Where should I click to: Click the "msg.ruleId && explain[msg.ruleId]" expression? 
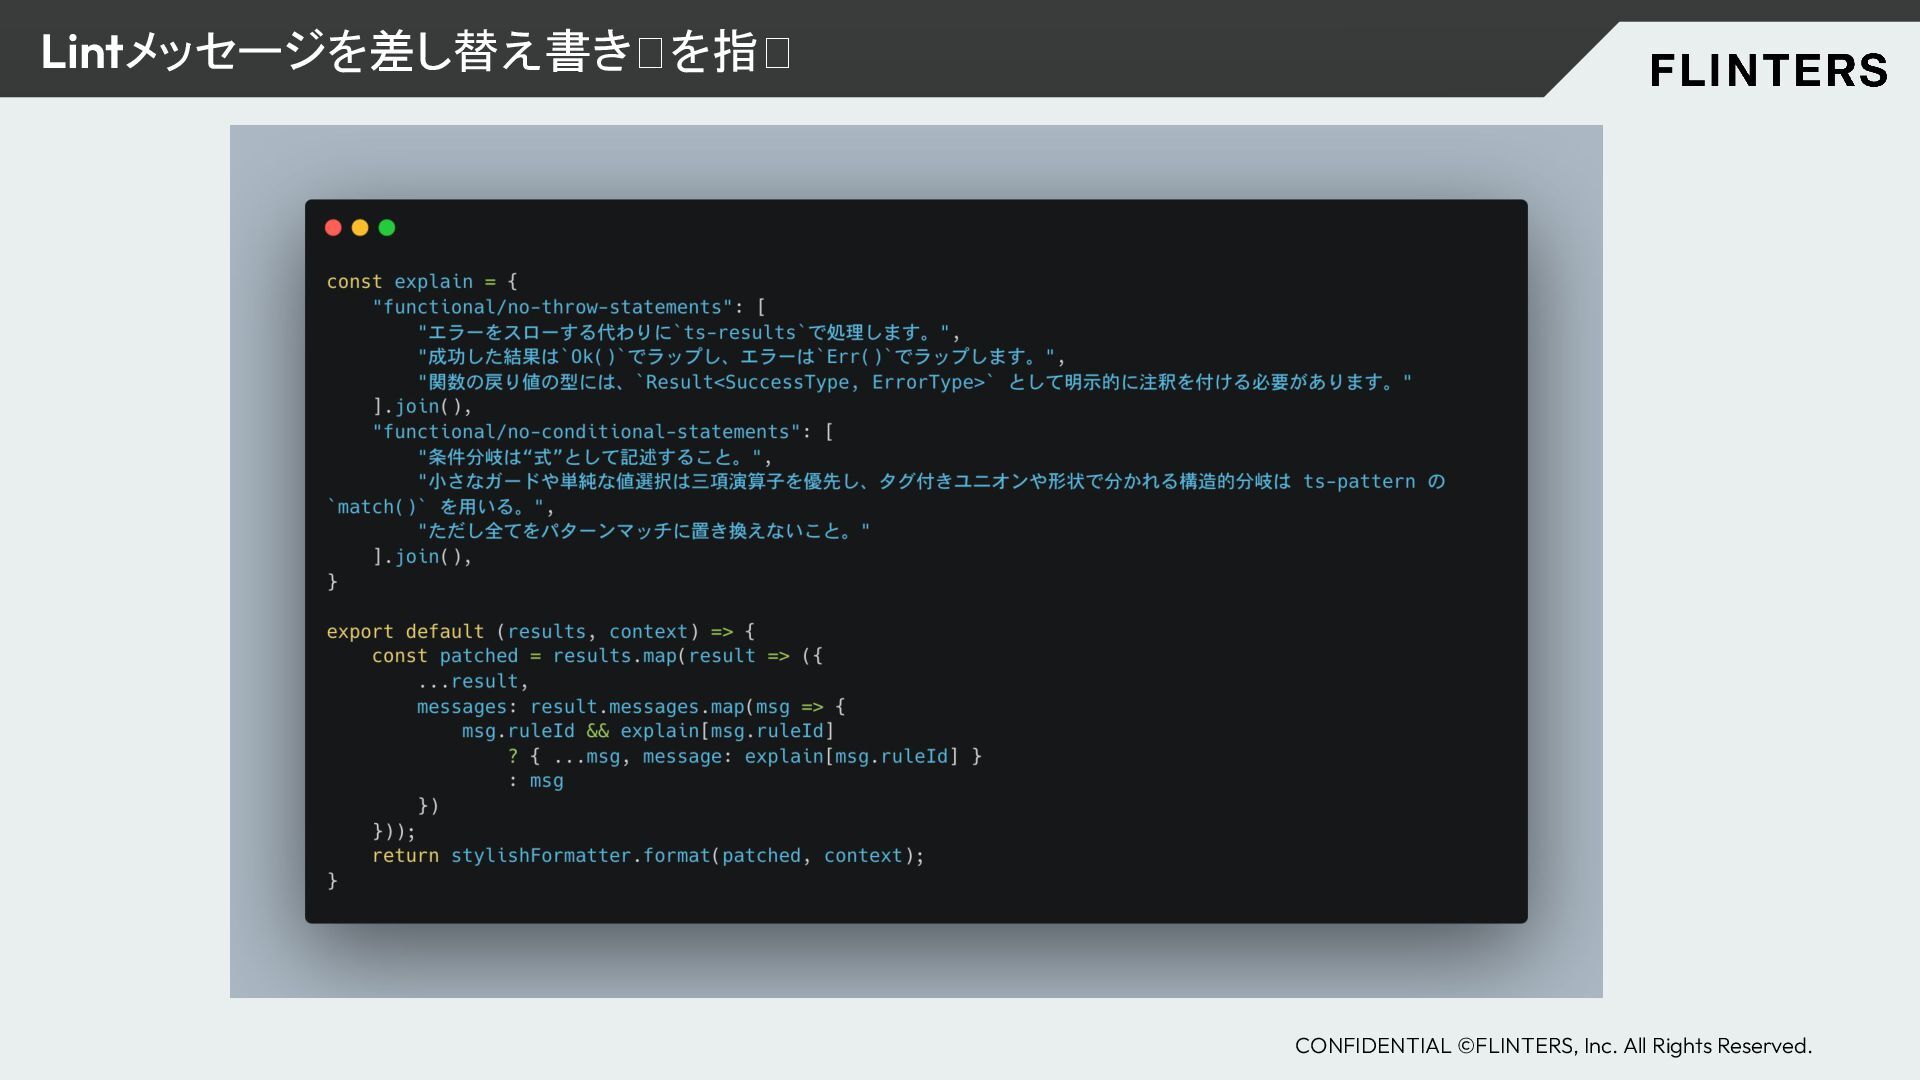point(647,731)
